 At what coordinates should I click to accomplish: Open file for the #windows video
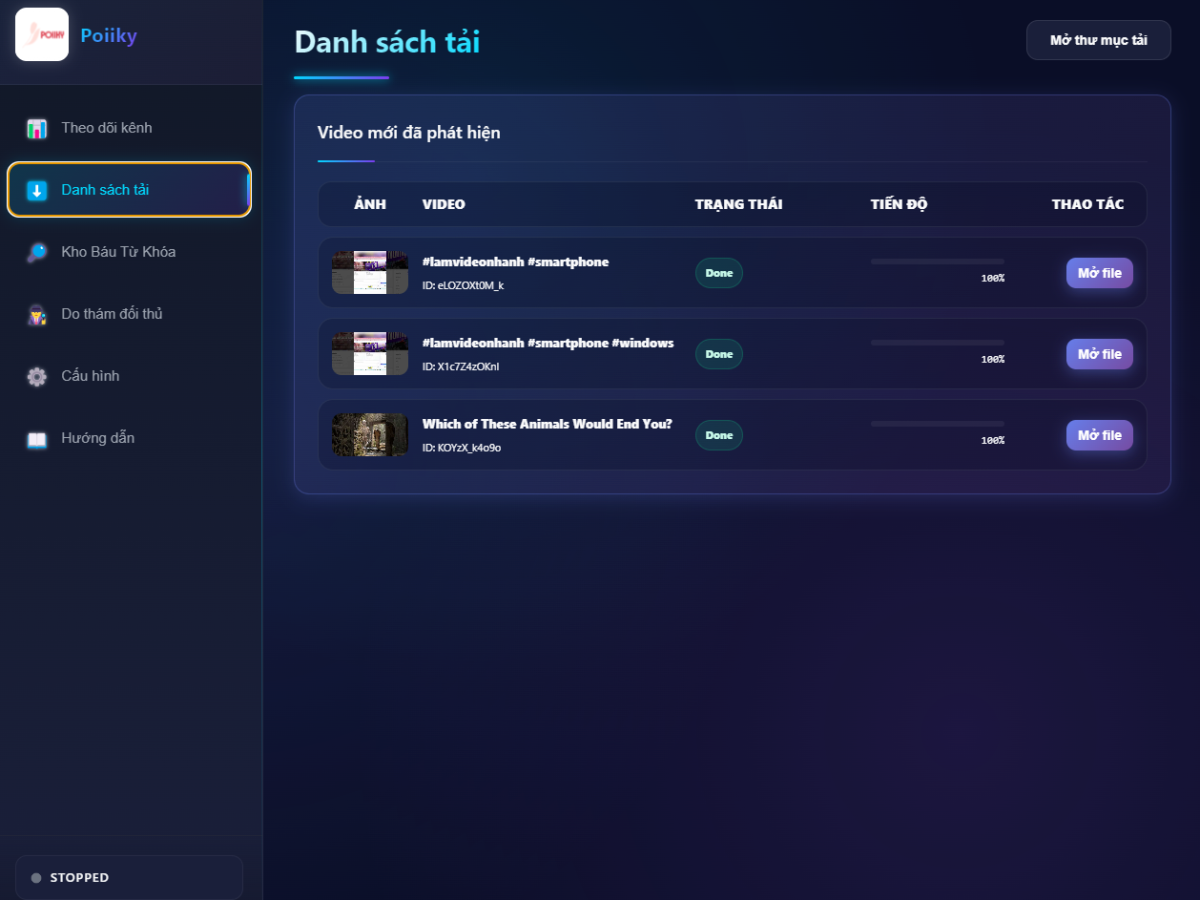click(x=1099, y=354)
